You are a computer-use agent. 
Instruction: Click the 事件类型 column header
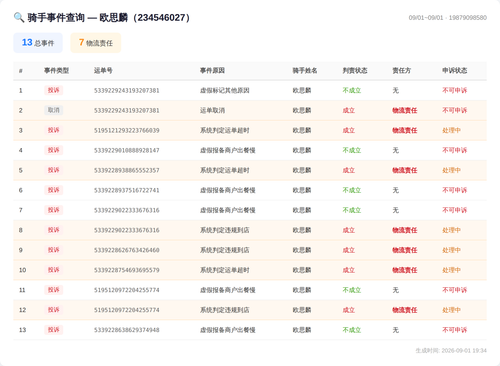coord(56,70)
